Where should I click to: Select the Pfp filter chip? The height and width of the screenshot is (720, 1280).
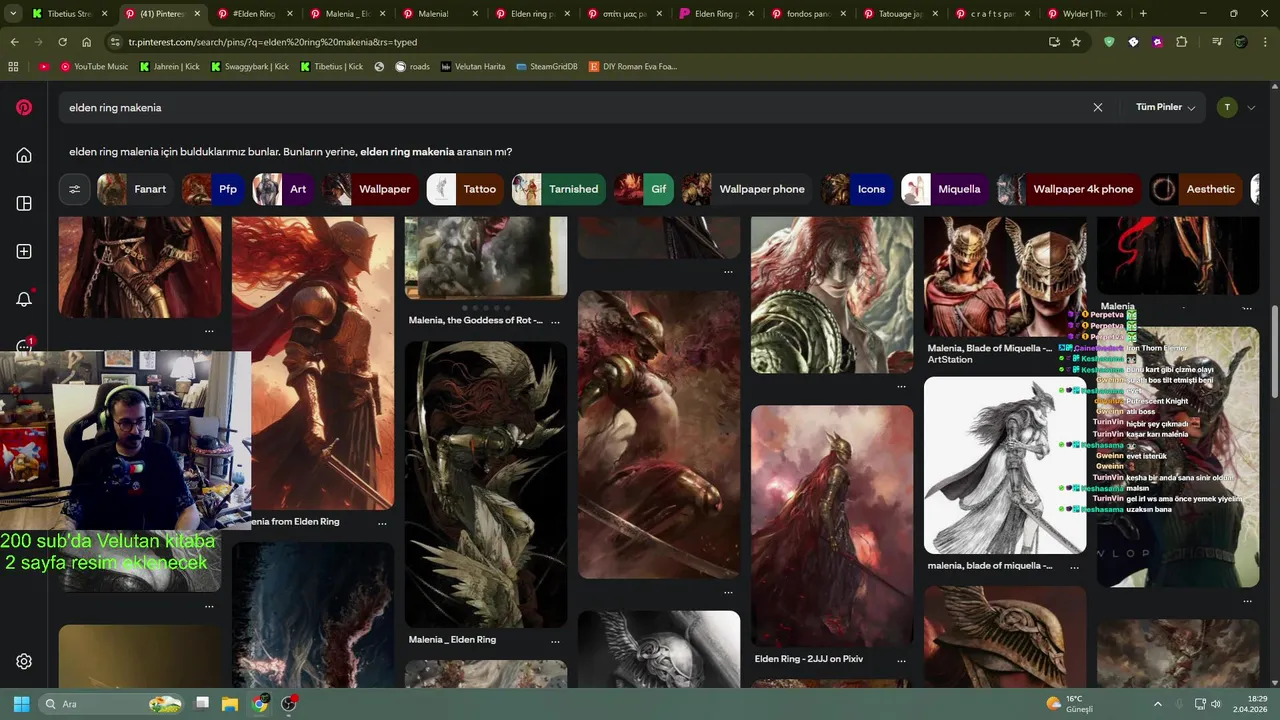213,189
